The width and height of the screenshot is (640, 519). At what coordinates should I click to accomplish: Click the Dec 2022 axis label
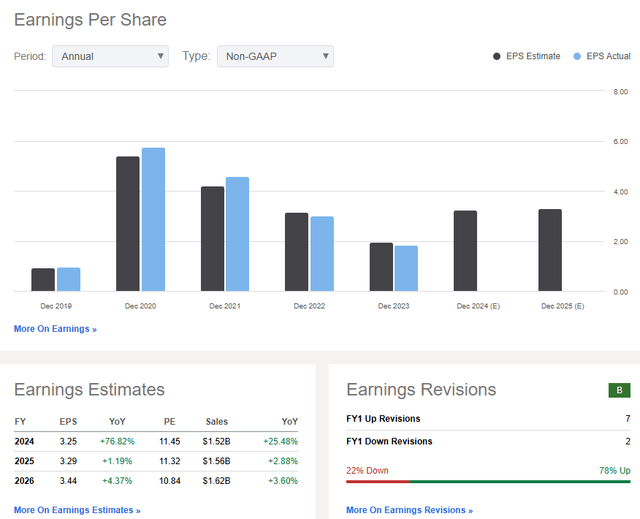(309, 306)
